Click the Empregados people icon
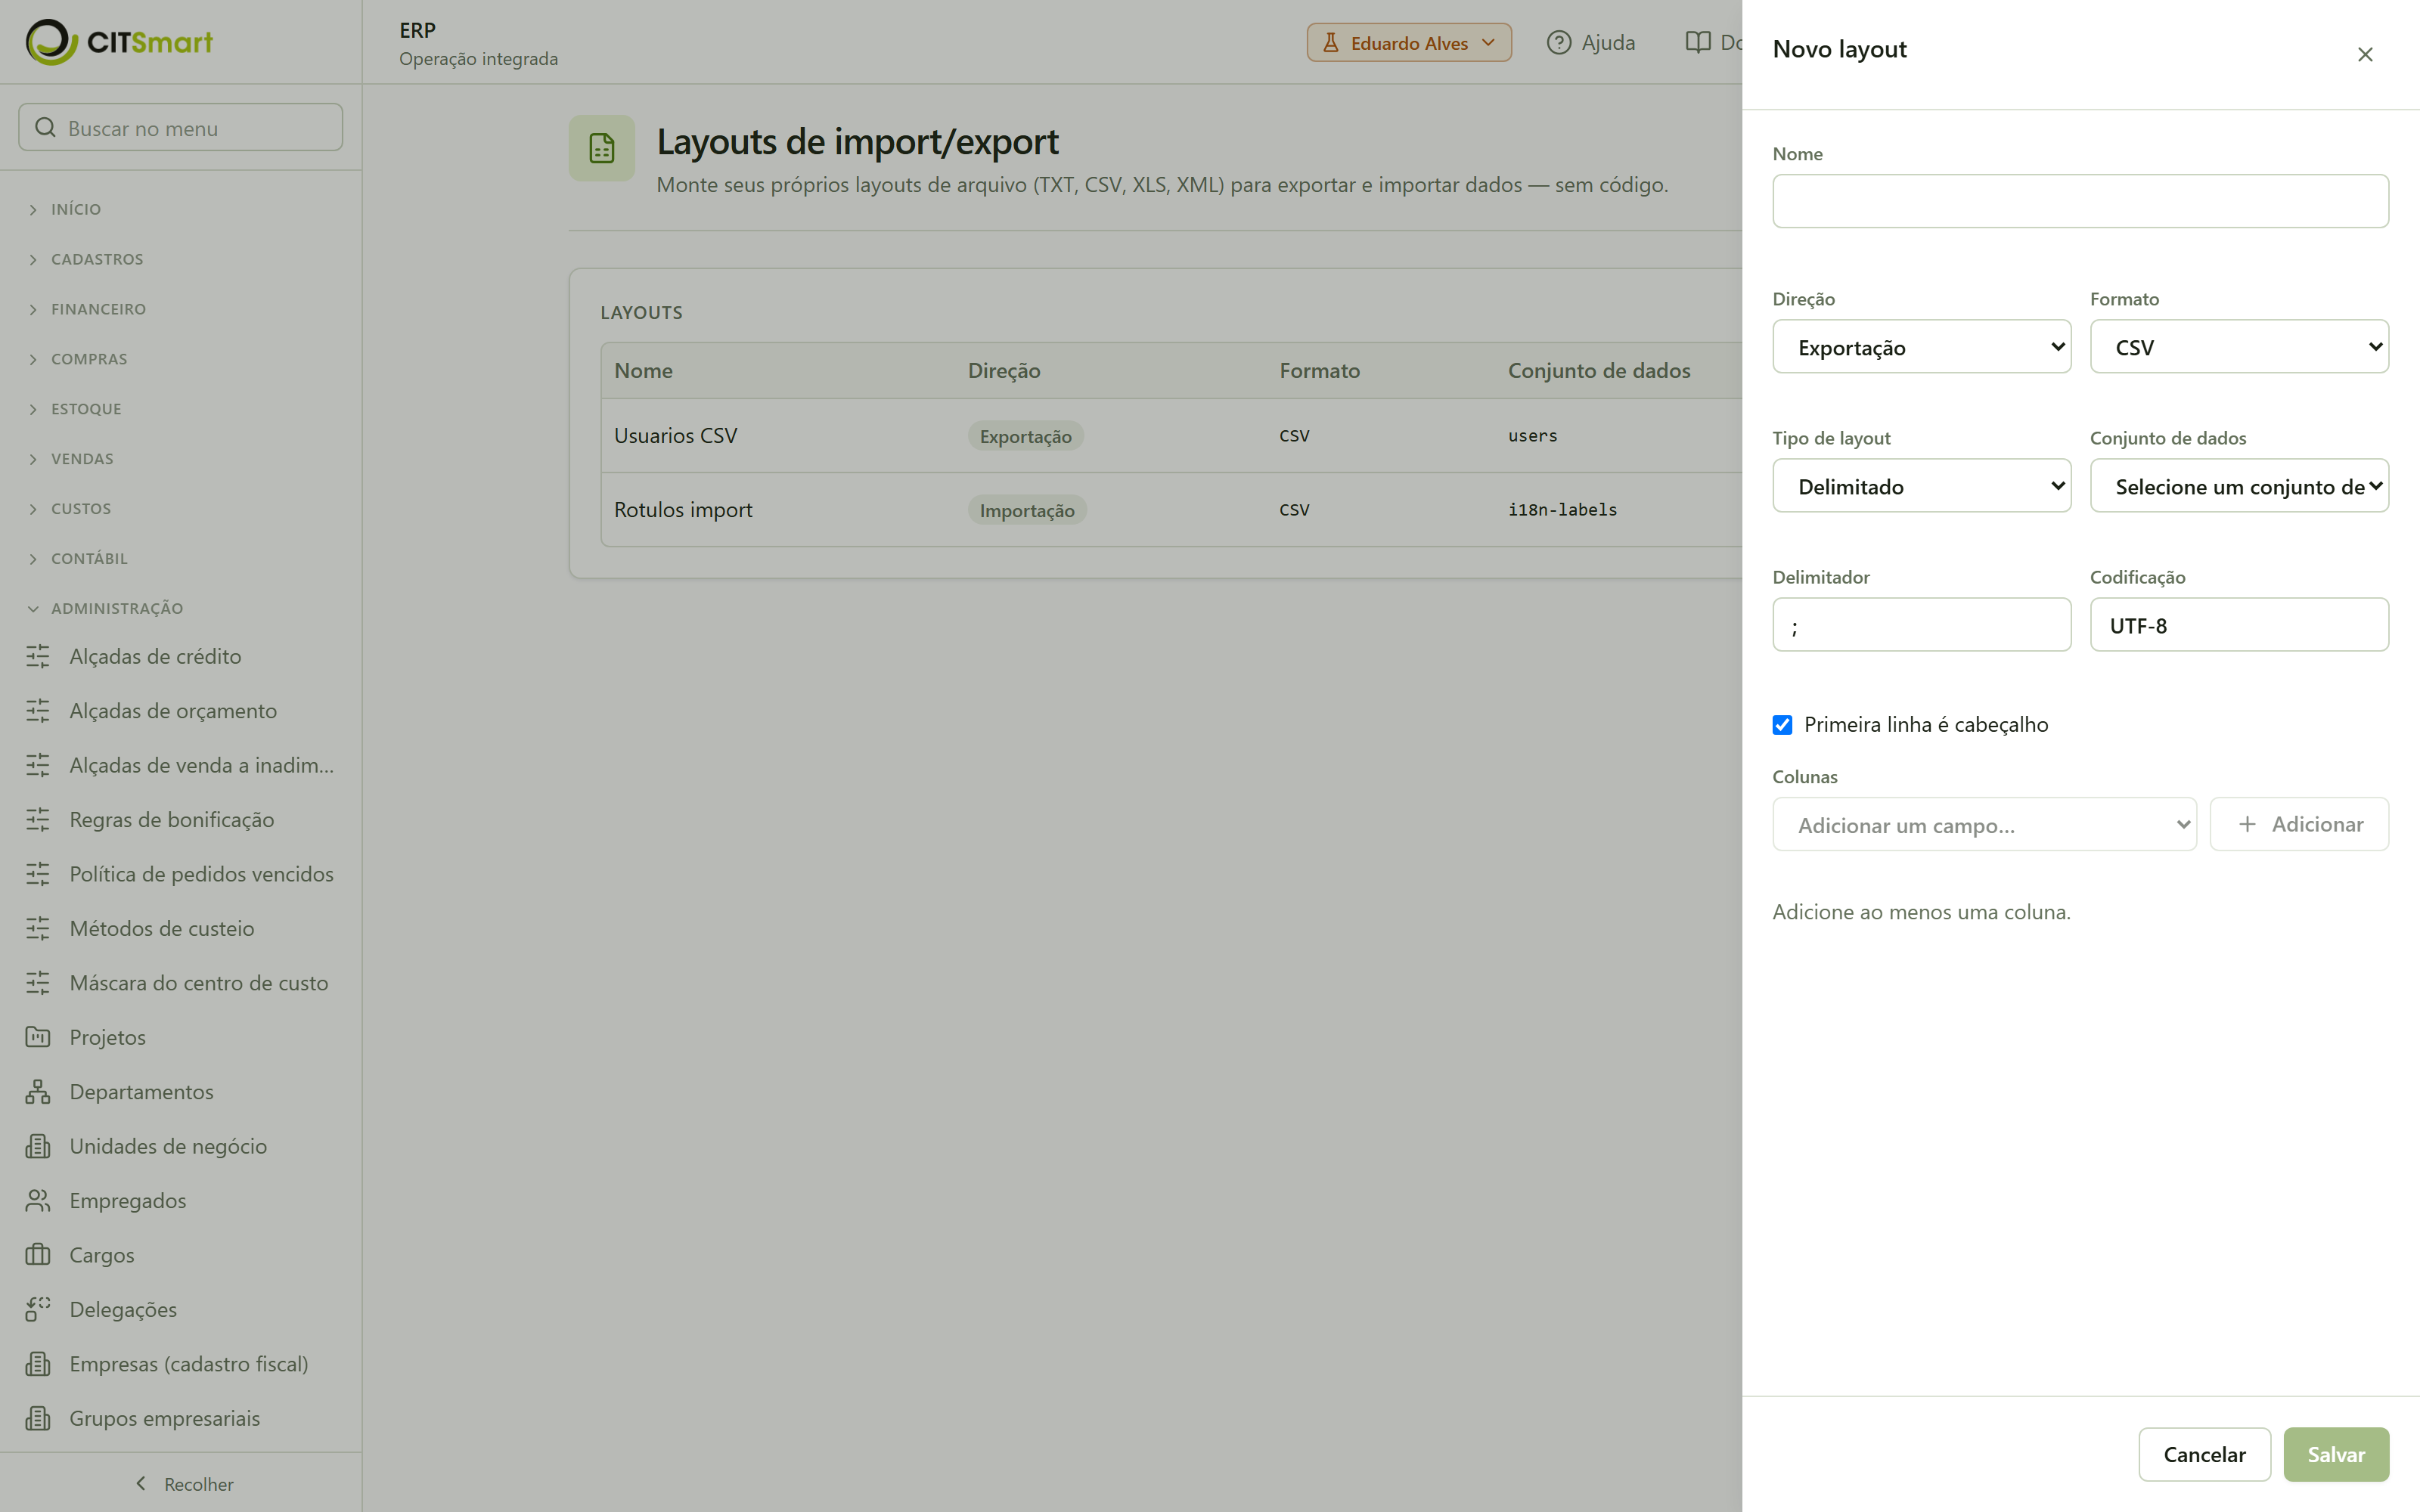The image size is (2420, 1512). (38, 1200)
